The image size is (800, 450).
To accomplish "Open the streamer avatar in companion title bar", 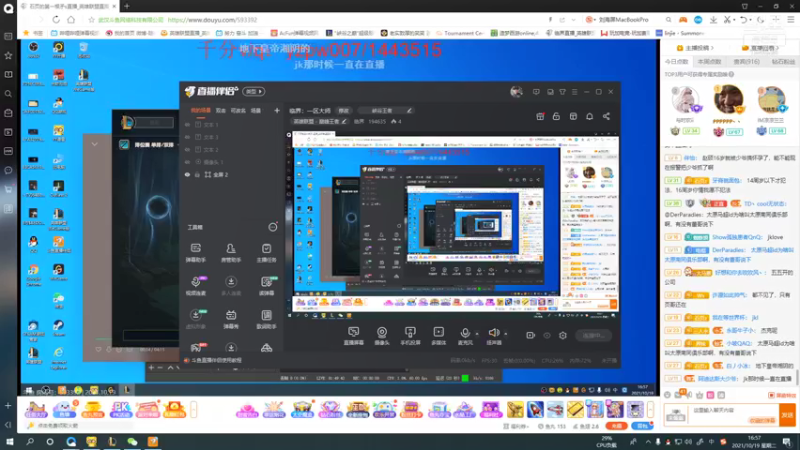I will pyautogui.click(x=516, y=92).
